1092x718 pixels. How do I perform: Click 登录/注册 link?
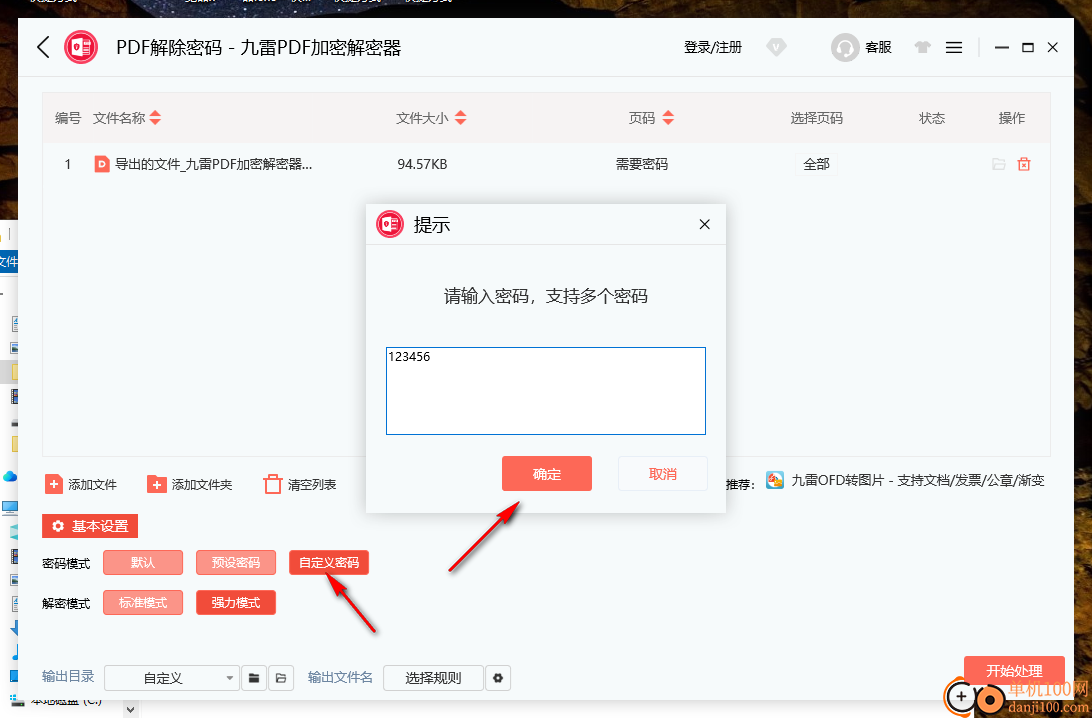(712, 47)
